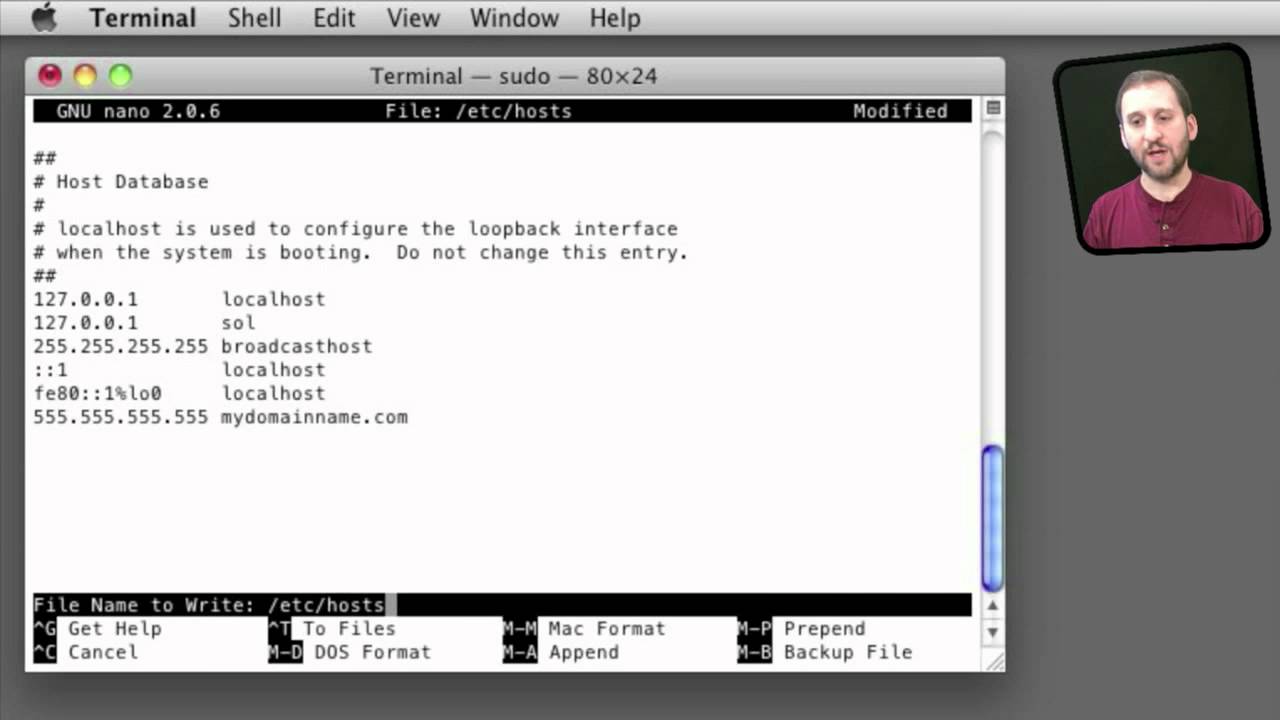Click the 'Modified' status text
The height and width of the screenshot is (720, 1280).
tap(900, 111)
